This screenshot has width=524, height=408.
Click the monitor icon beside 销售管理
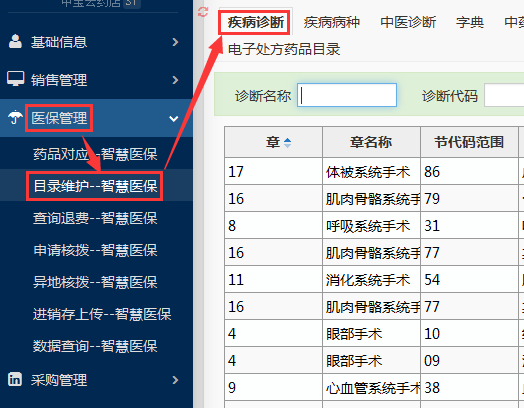(x=15, y=79)
